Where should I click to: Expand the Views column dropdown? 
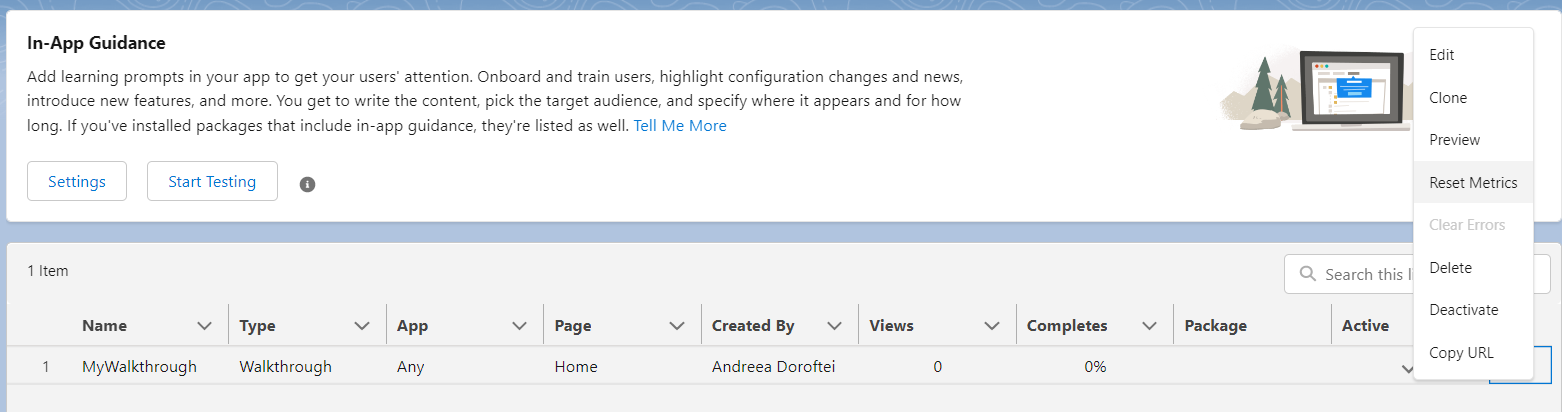click(x=992, y=326)
